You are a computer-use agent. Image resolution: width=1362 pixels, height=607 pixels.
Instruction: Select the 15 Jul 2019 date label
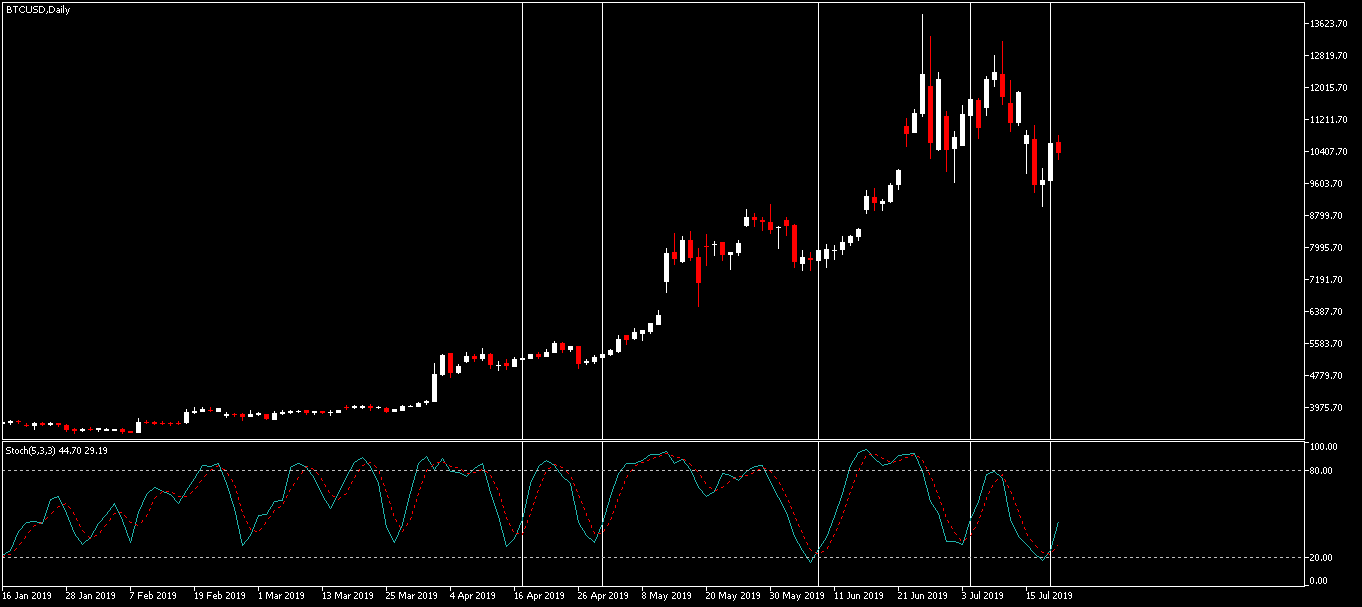[1048, 596]
